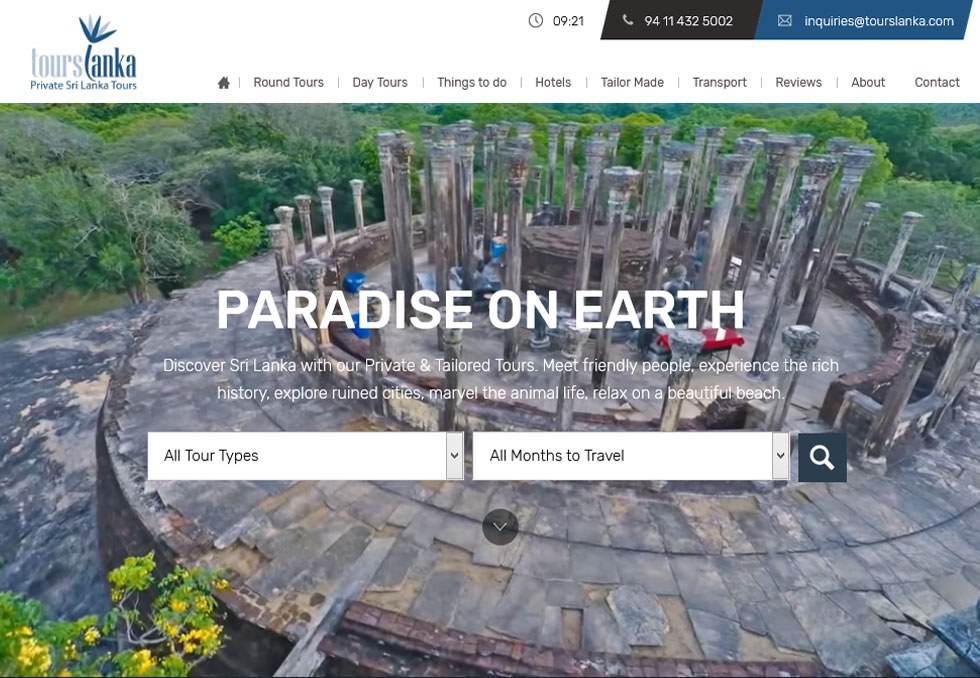The height and width of the screenshot is (678, 980).
Task: Click the home icon in navigation
Action: tap(224, 82)
